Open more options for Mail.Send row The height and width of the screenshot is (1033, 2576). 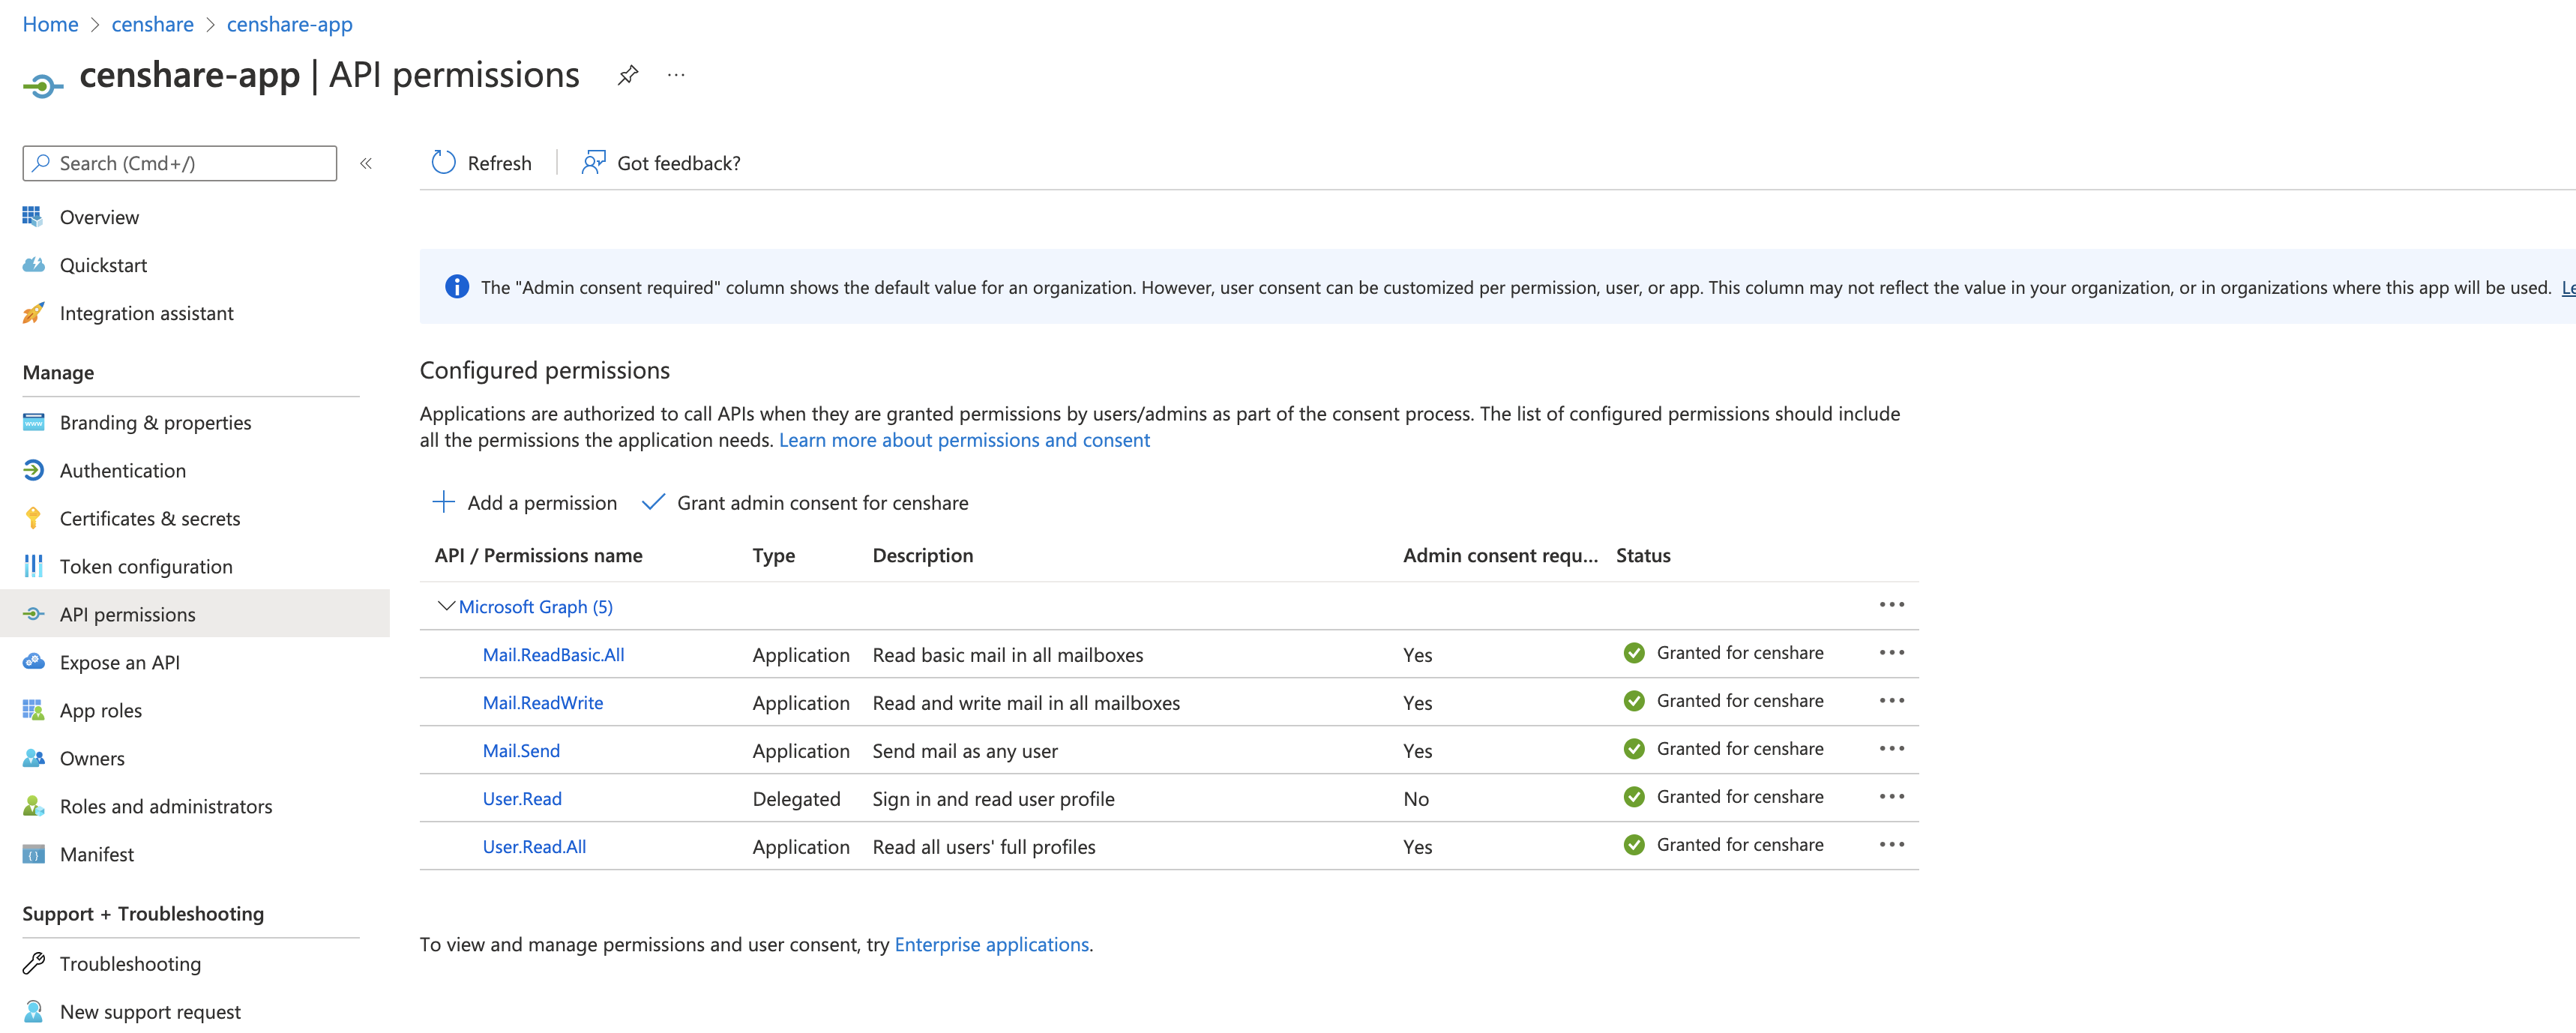click(1891, 749)
